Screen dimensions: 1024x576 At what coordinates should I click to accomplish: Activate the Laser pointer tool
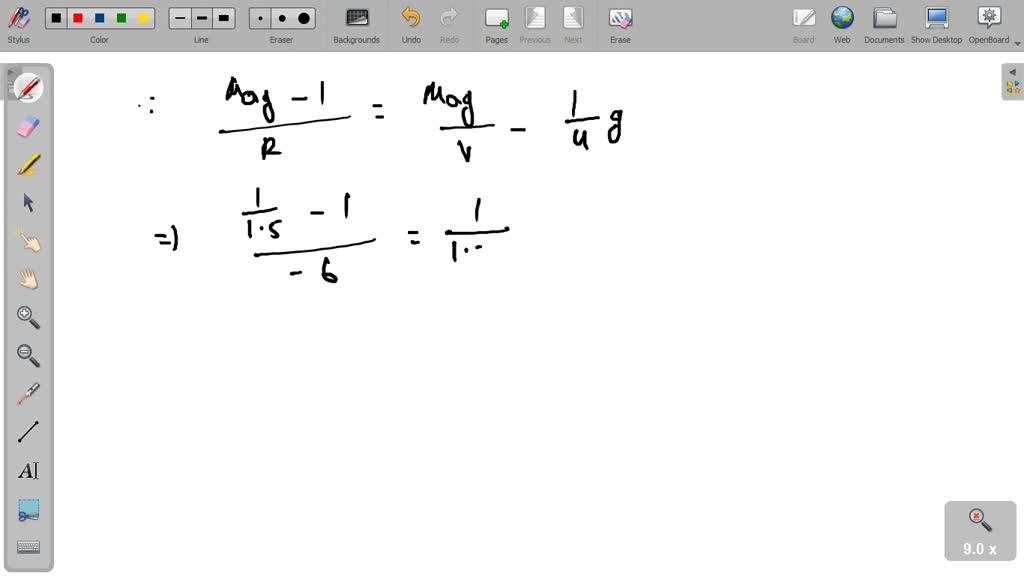(28, 393)
